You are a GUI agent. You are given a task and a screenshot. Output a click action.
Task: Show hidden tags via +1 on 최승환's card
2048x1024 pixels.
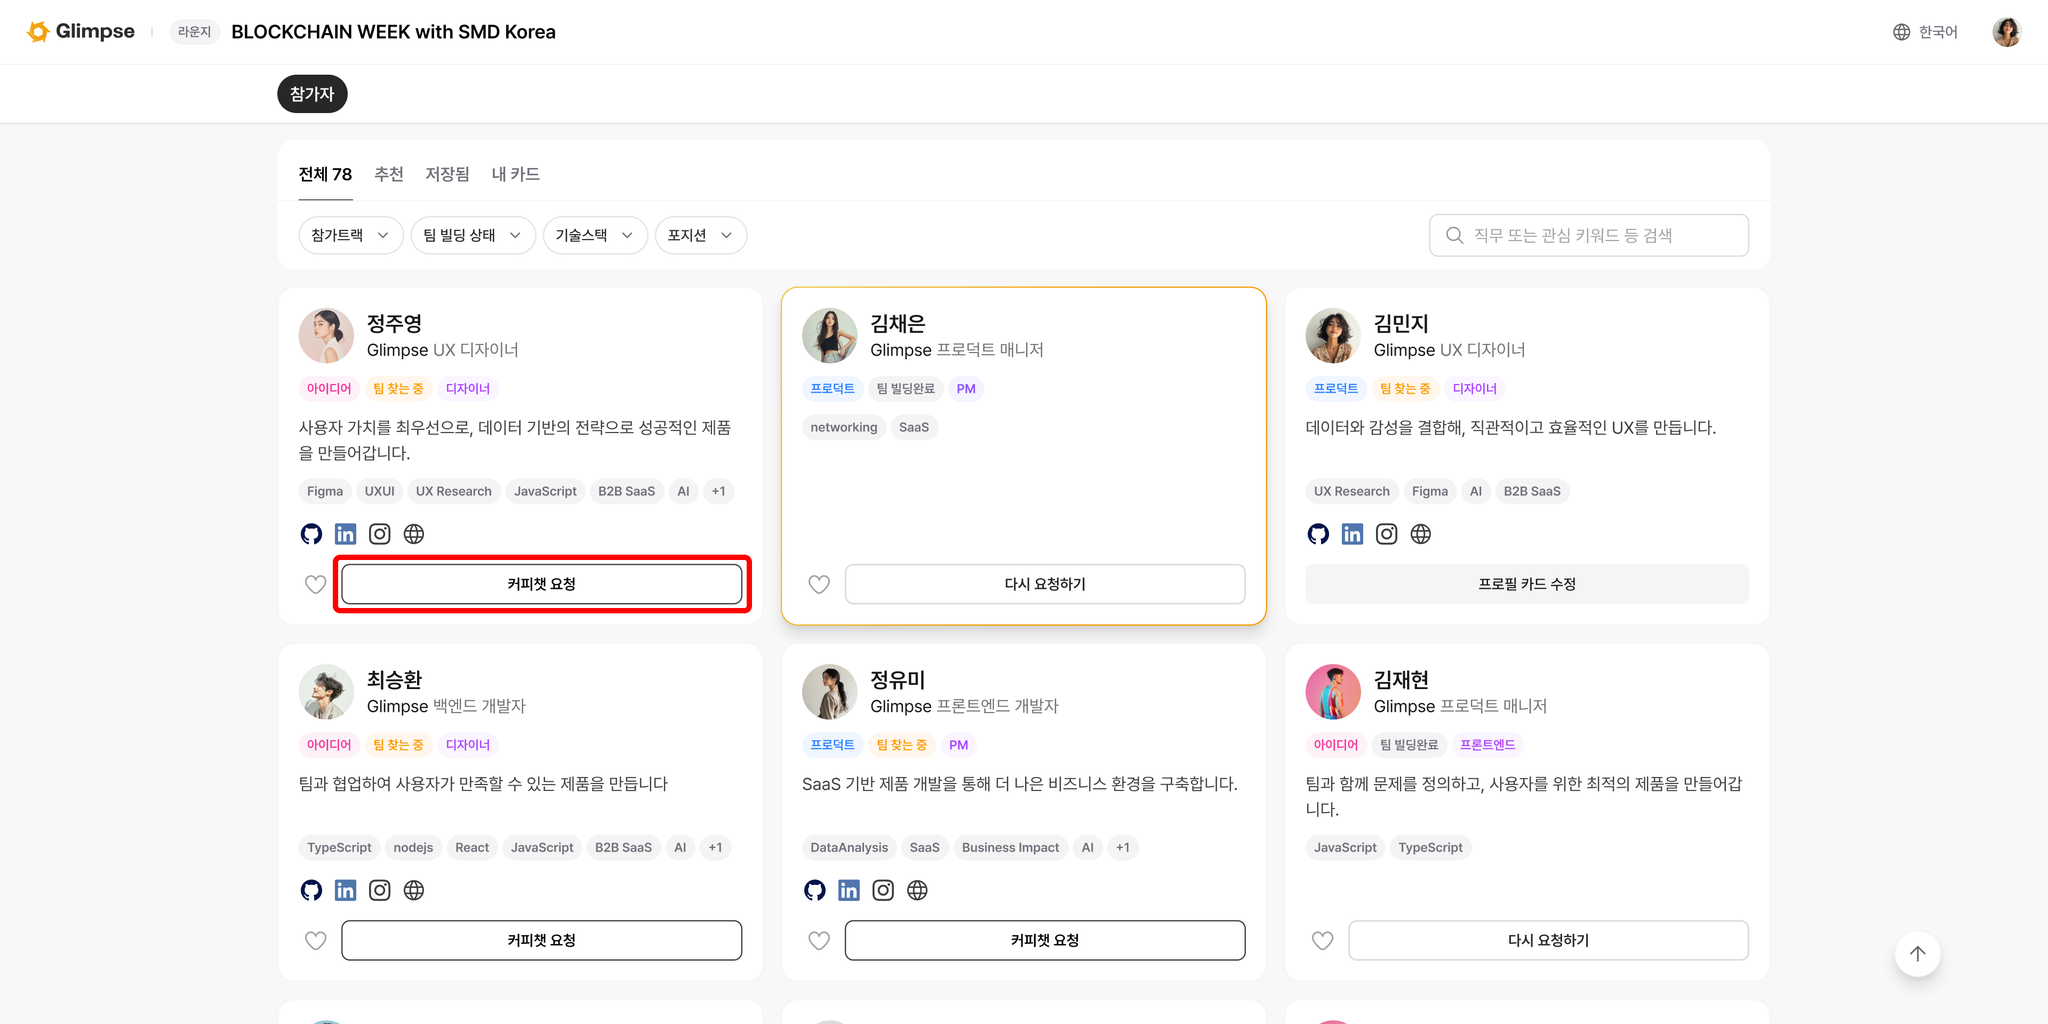tap(715, 847)
